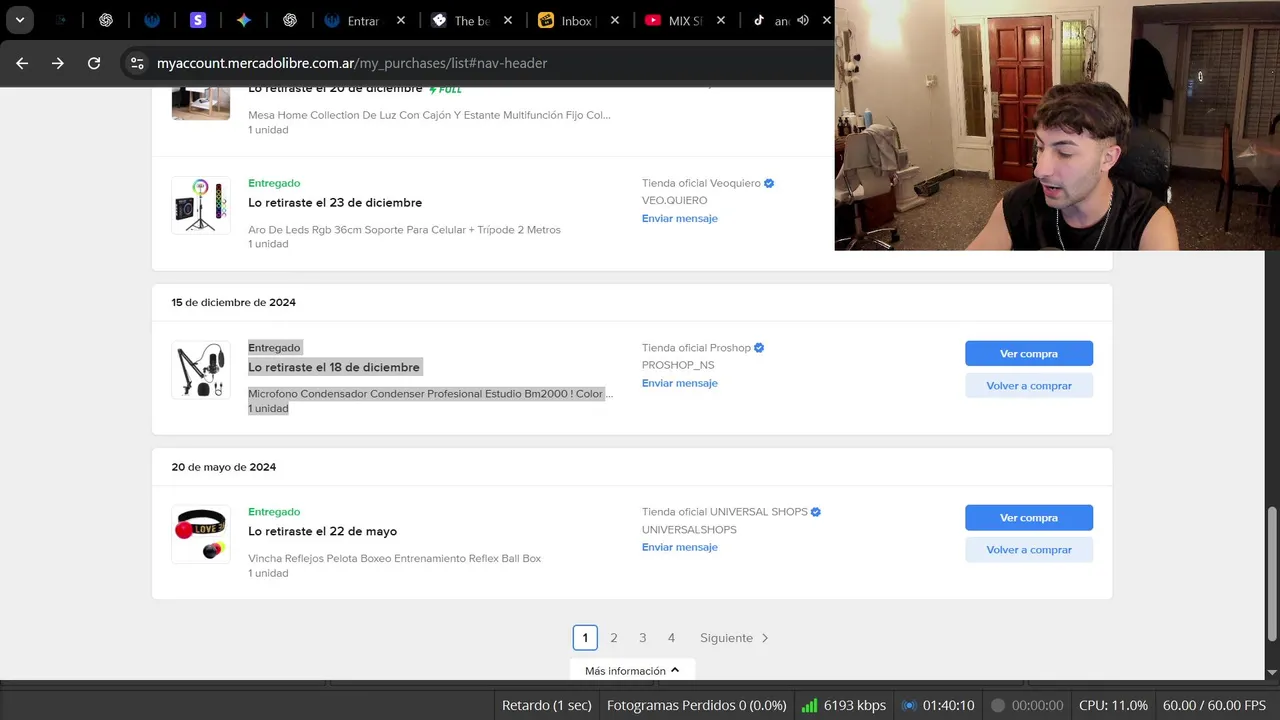Click 'Lo retiraste el 22 de mayo'
This screenshot has width=1280, height=720.
tap(322, 531)
